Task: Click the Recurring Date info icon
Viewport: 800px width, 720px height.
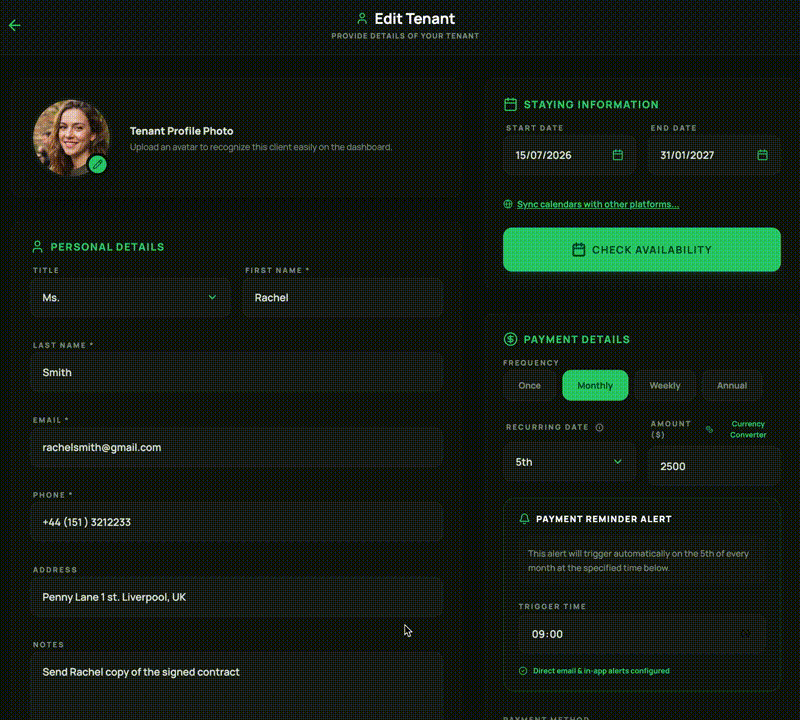Action: pos(599,428)
